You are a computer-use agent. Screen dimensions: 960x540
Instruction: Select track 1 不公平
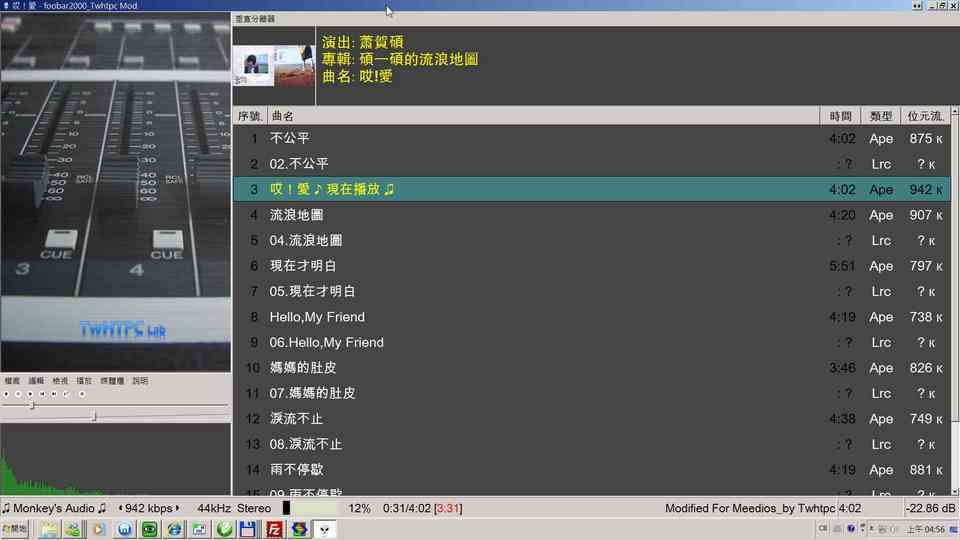tap(591, 138)
